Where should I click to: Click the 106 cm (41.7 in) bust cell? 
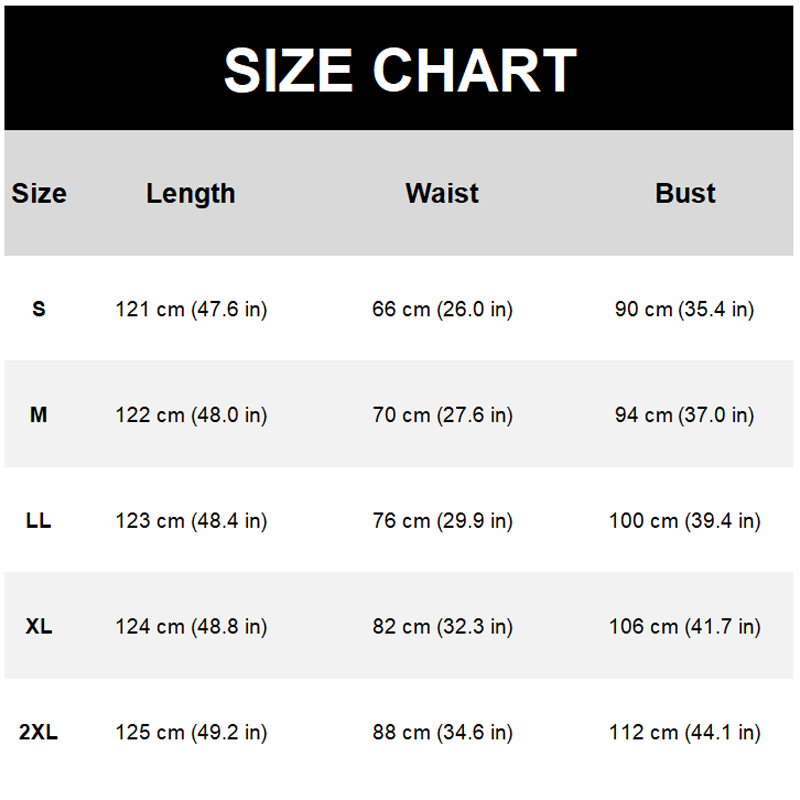click(x=685, y=627)
